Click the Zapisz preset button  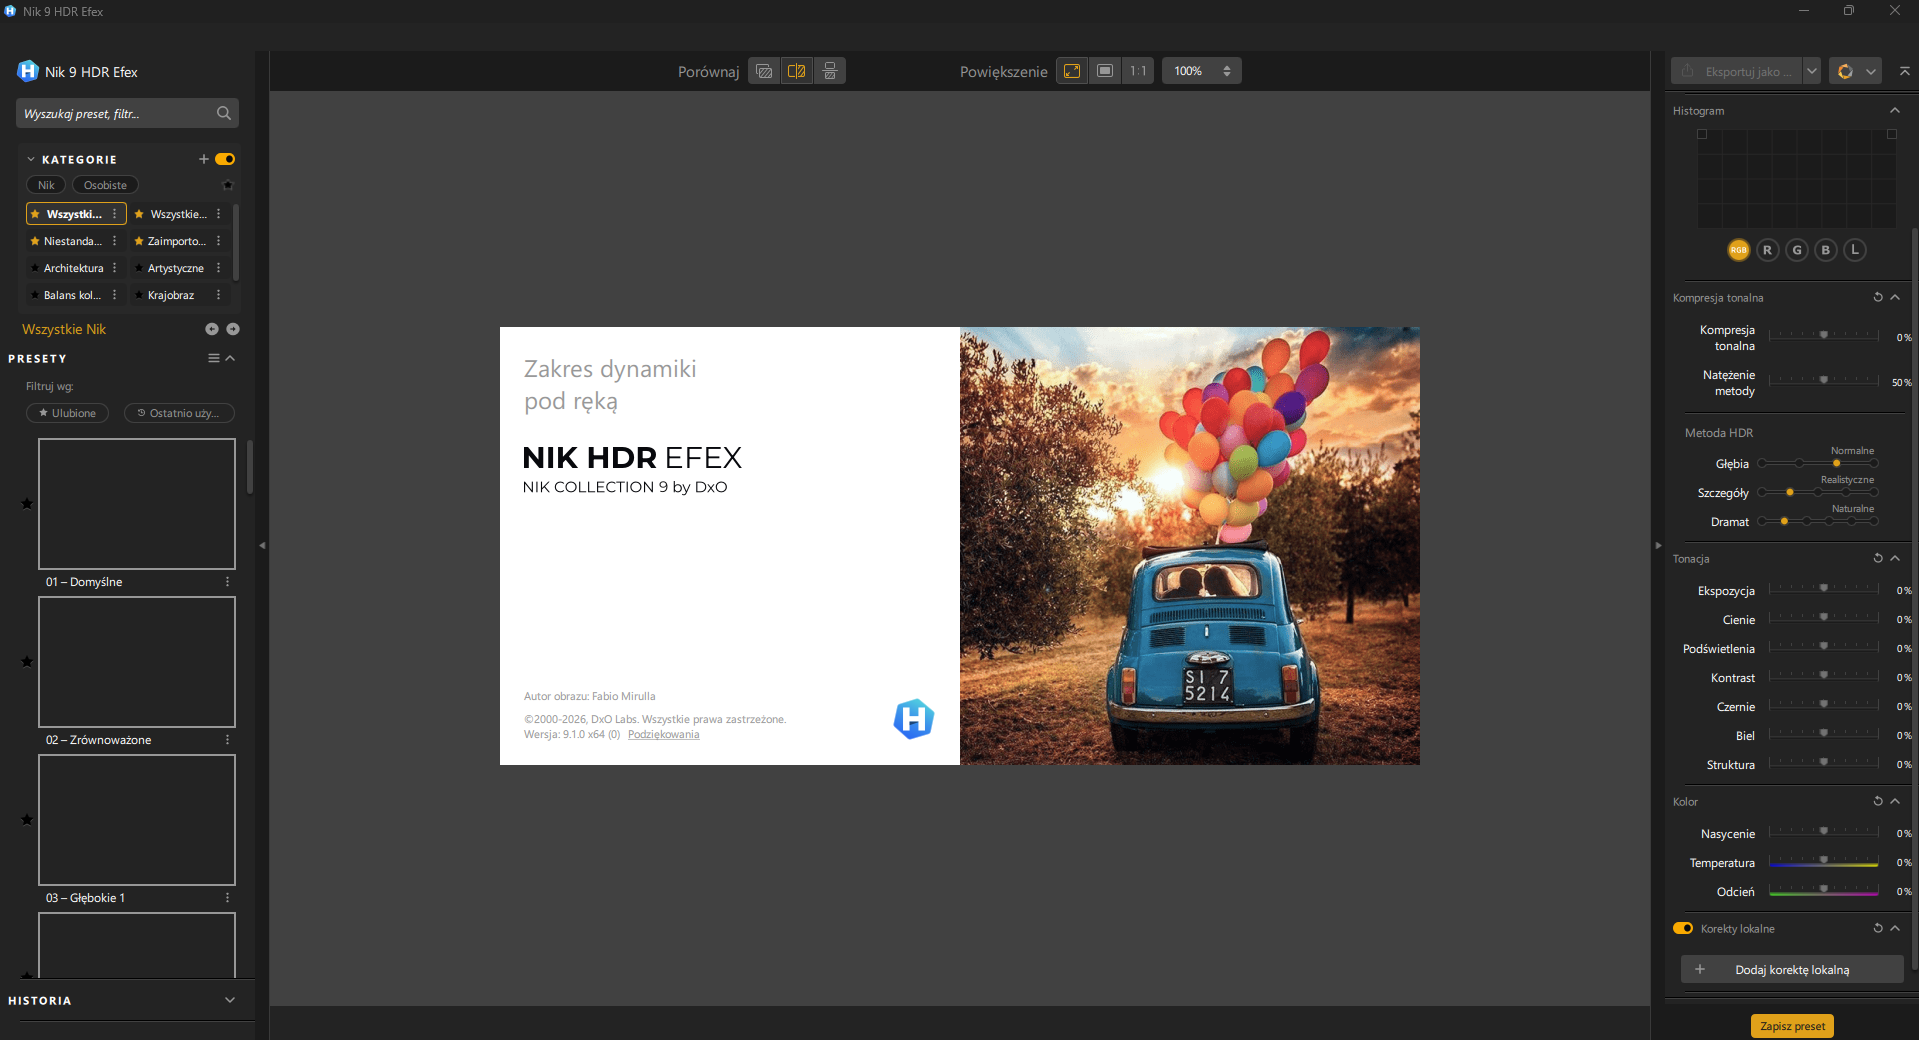[1792, 1026]
